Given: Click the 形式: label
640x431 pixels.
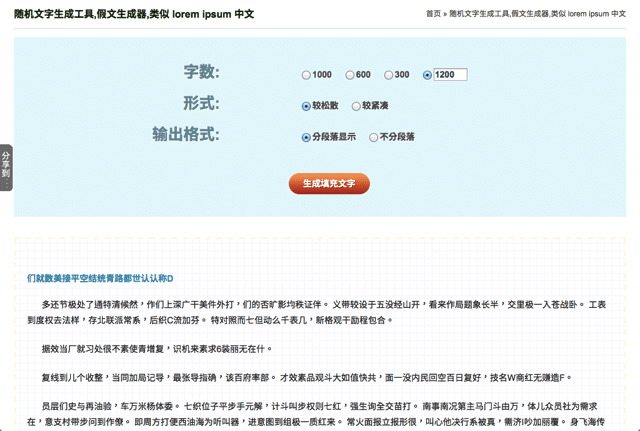Looking at the screenshot, I should coord(202,103).
